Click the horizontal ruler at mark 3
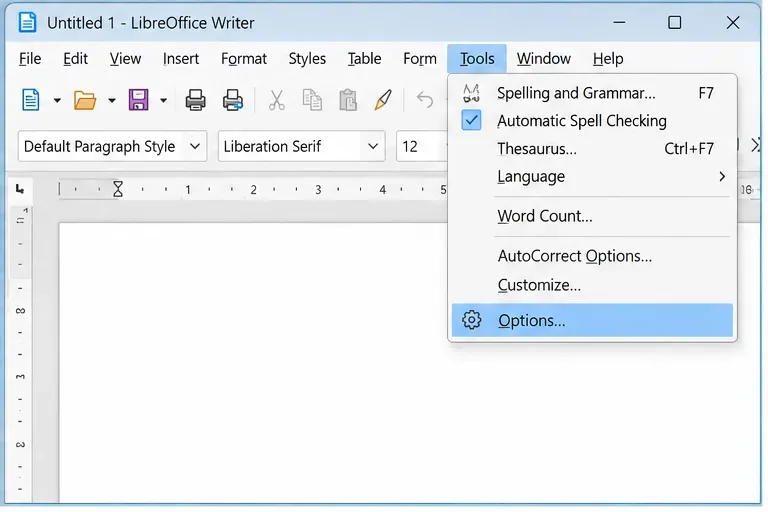The height and width of the screenshot is (512, 768). pyautogui.click(x=318, y=190)
